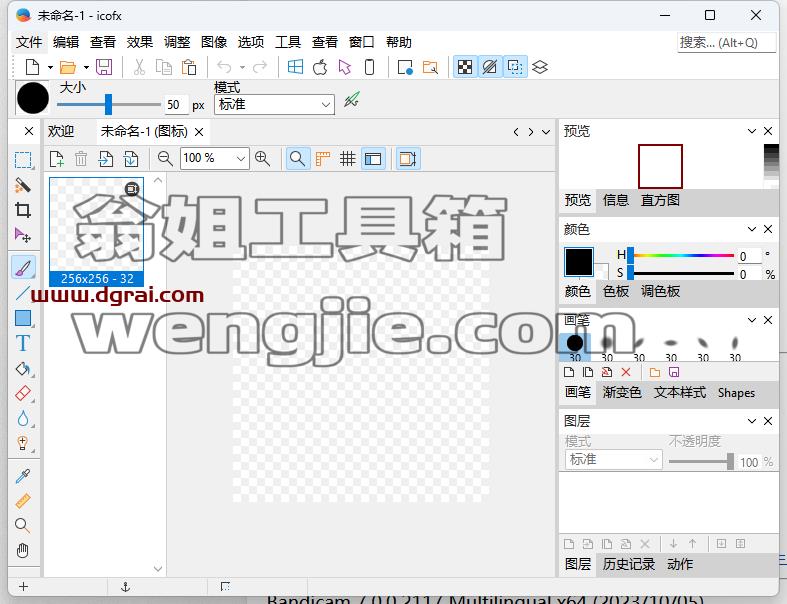Add a new image to the icon

coord(57,159)
